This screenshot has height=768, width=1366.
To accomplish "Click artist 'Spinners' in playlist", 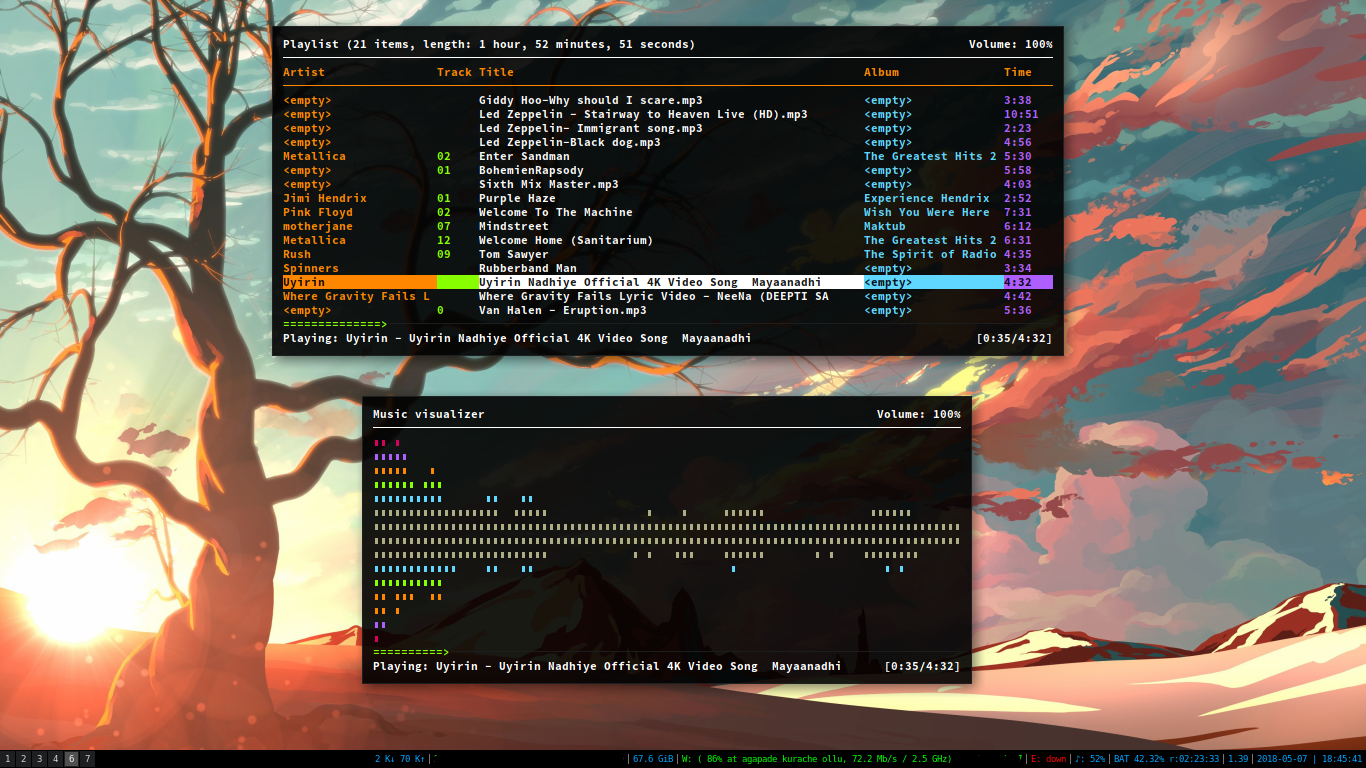I will [x=311, y=268].
